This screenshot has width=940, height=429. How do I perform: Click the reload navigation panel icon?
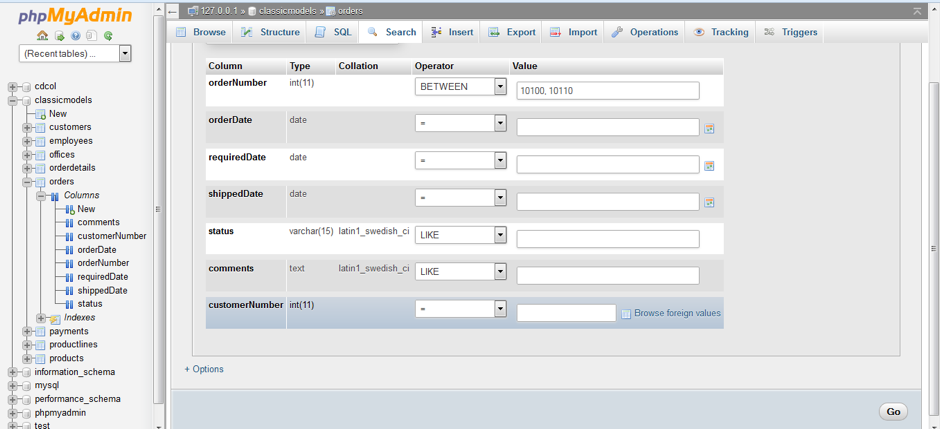pos(108,36)
